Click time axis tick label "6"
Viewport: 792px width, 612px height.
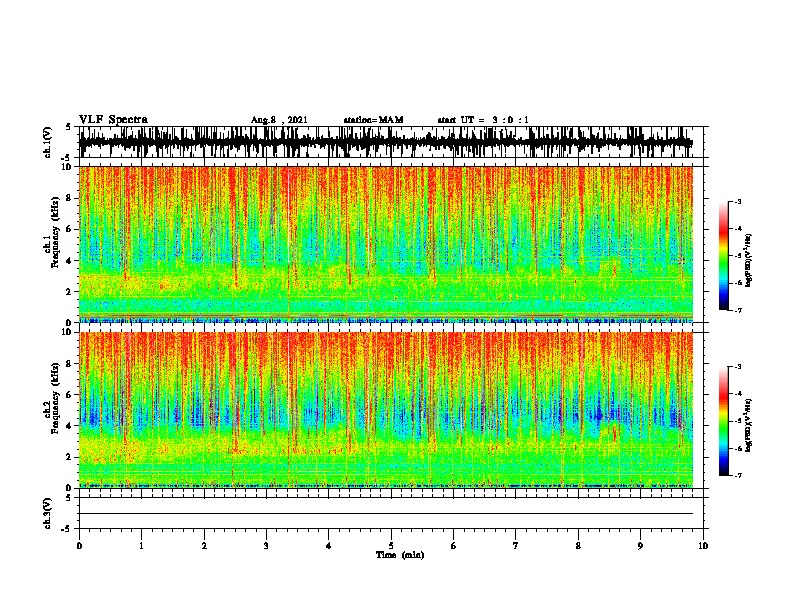[x=454, y=546]
